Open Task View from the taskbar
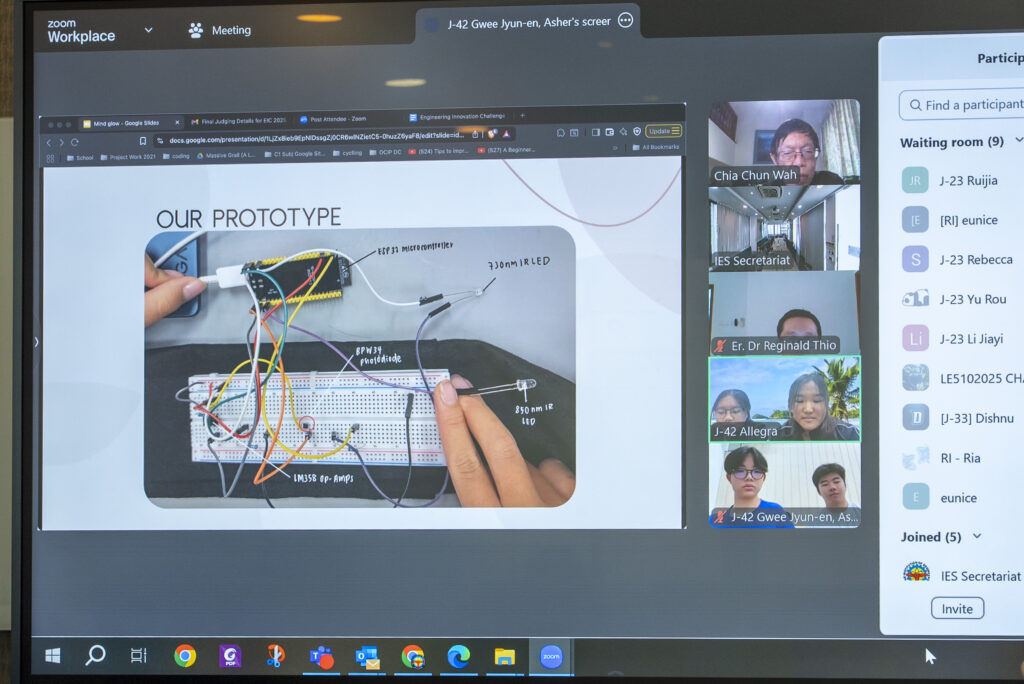The image size is (1024, 684). click(139, 656)
